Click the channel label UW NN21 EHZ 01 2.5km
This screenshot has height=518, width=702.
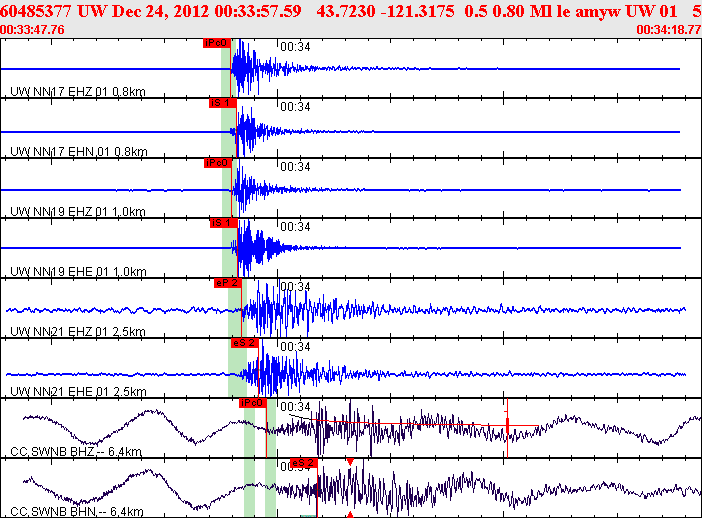tap(77, 332)
